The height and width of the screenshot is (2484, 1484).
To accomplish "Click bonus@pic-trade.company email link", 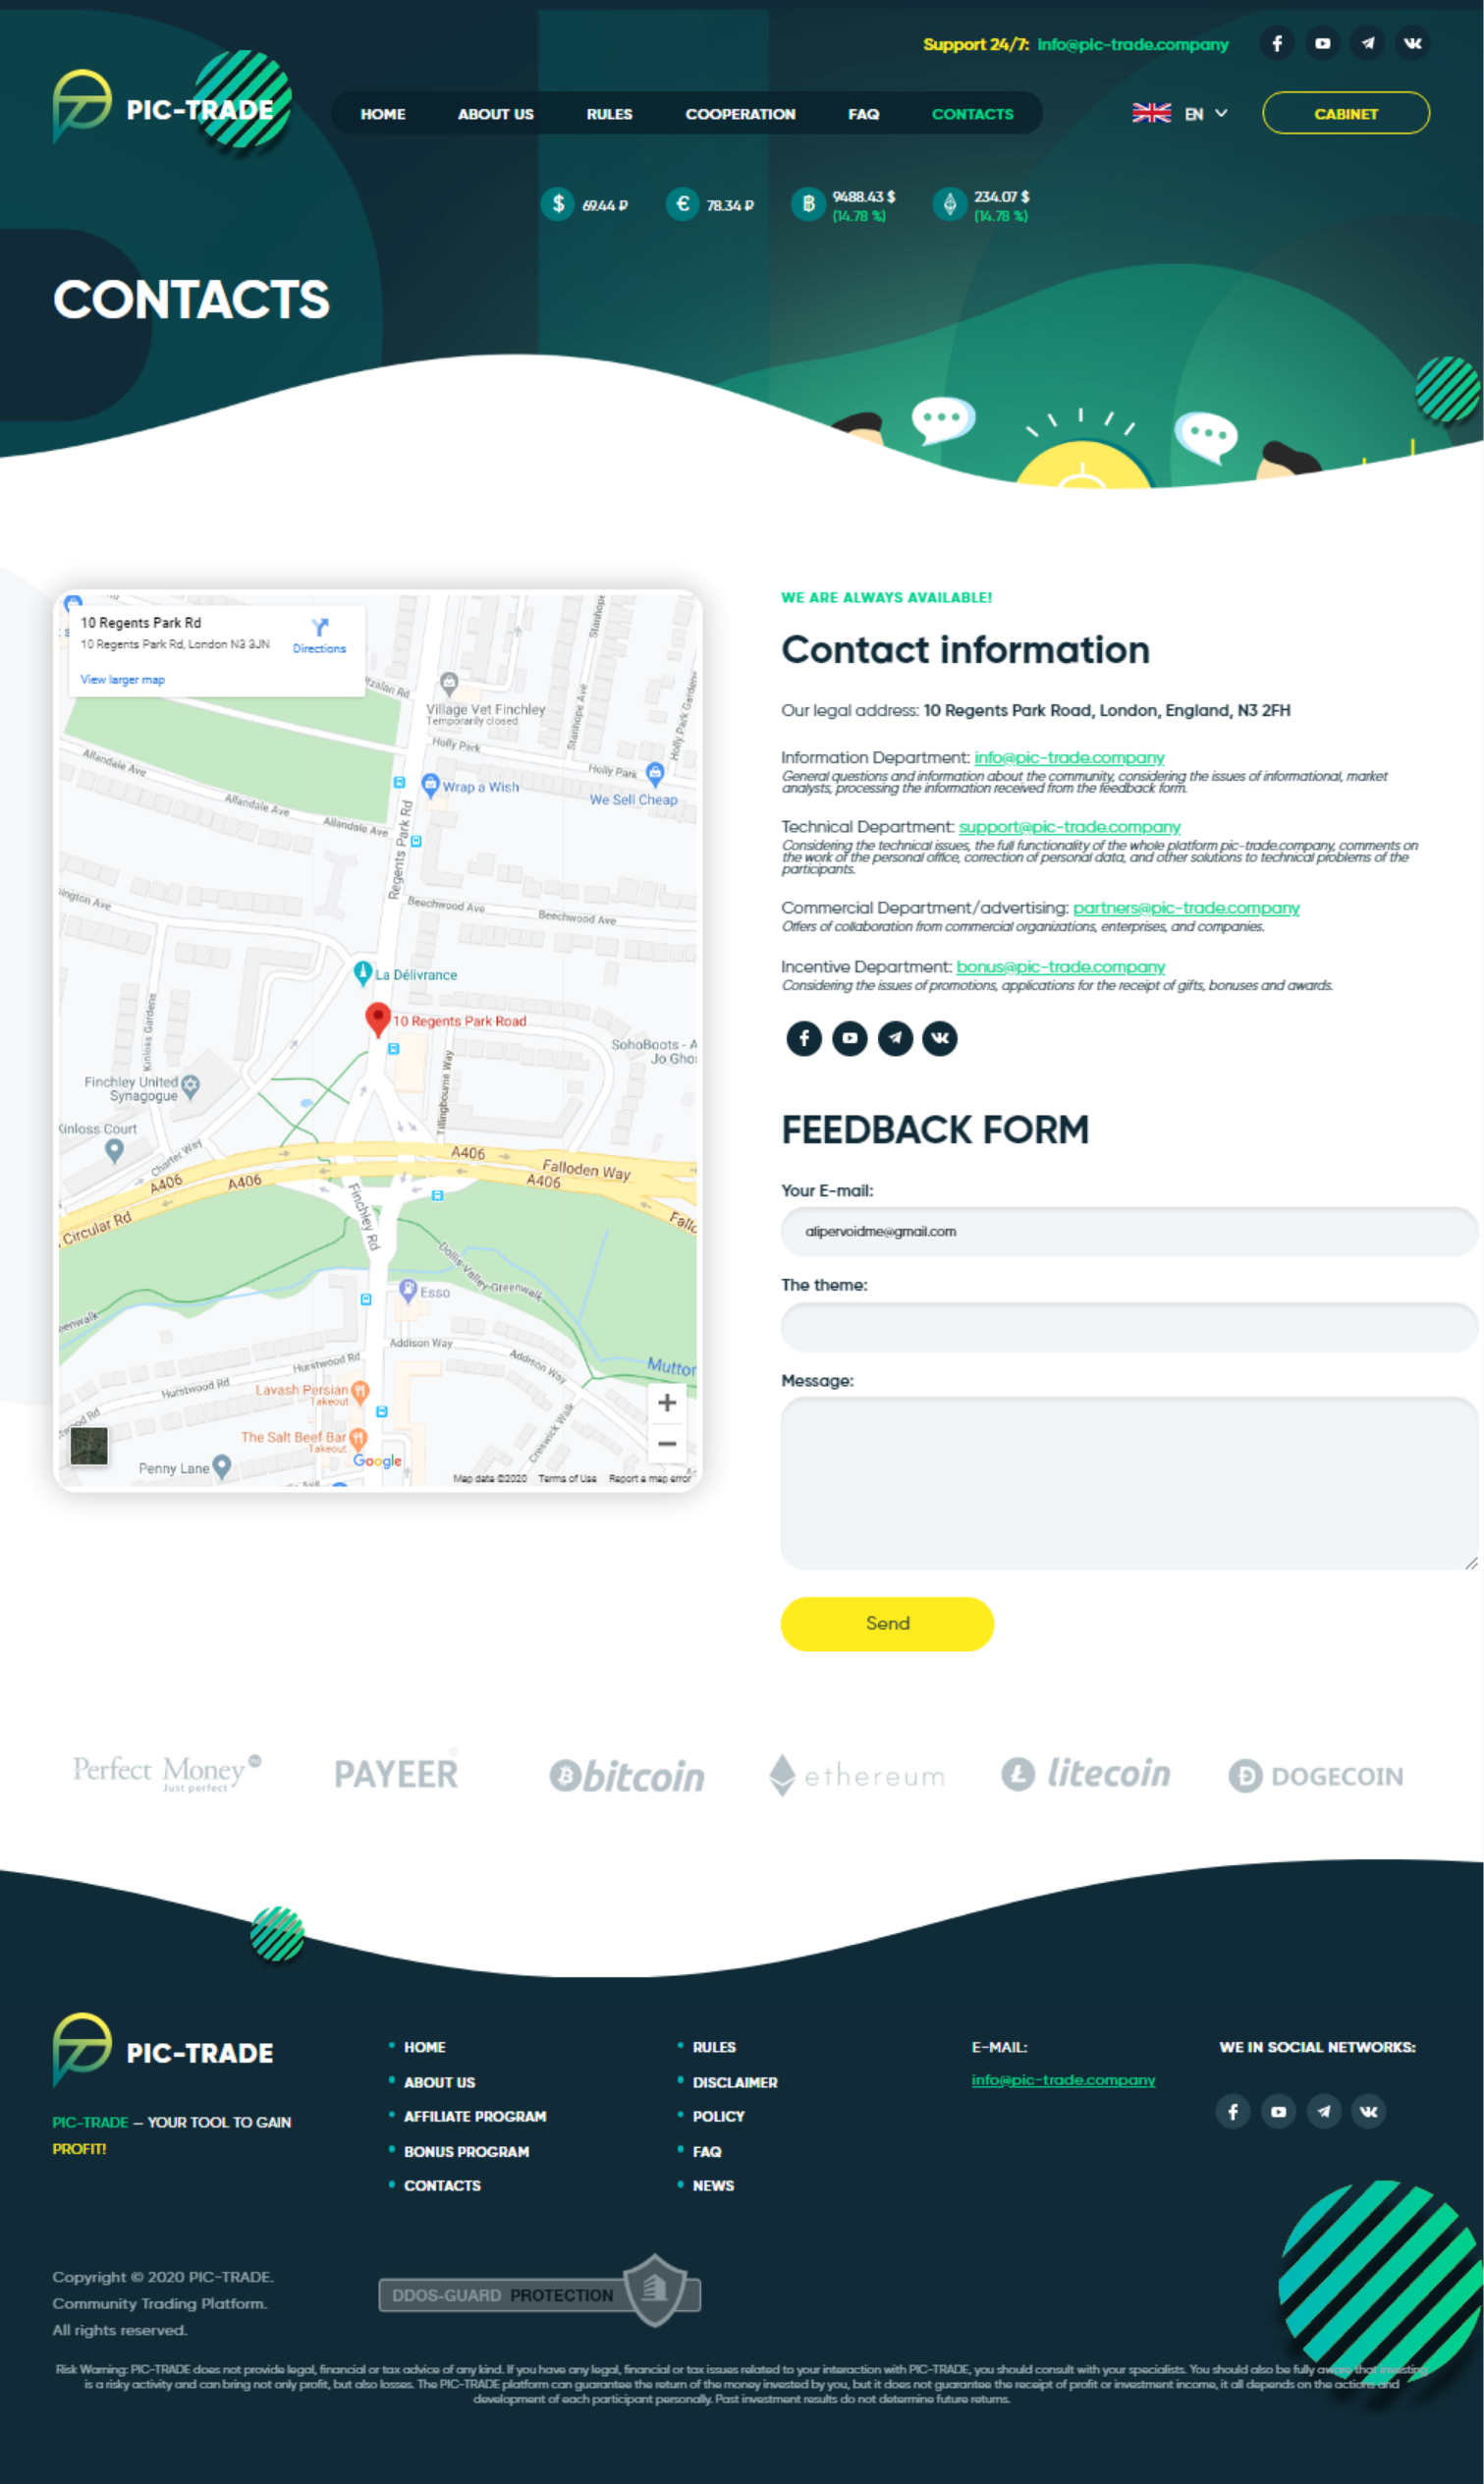I will point(1060,967).
